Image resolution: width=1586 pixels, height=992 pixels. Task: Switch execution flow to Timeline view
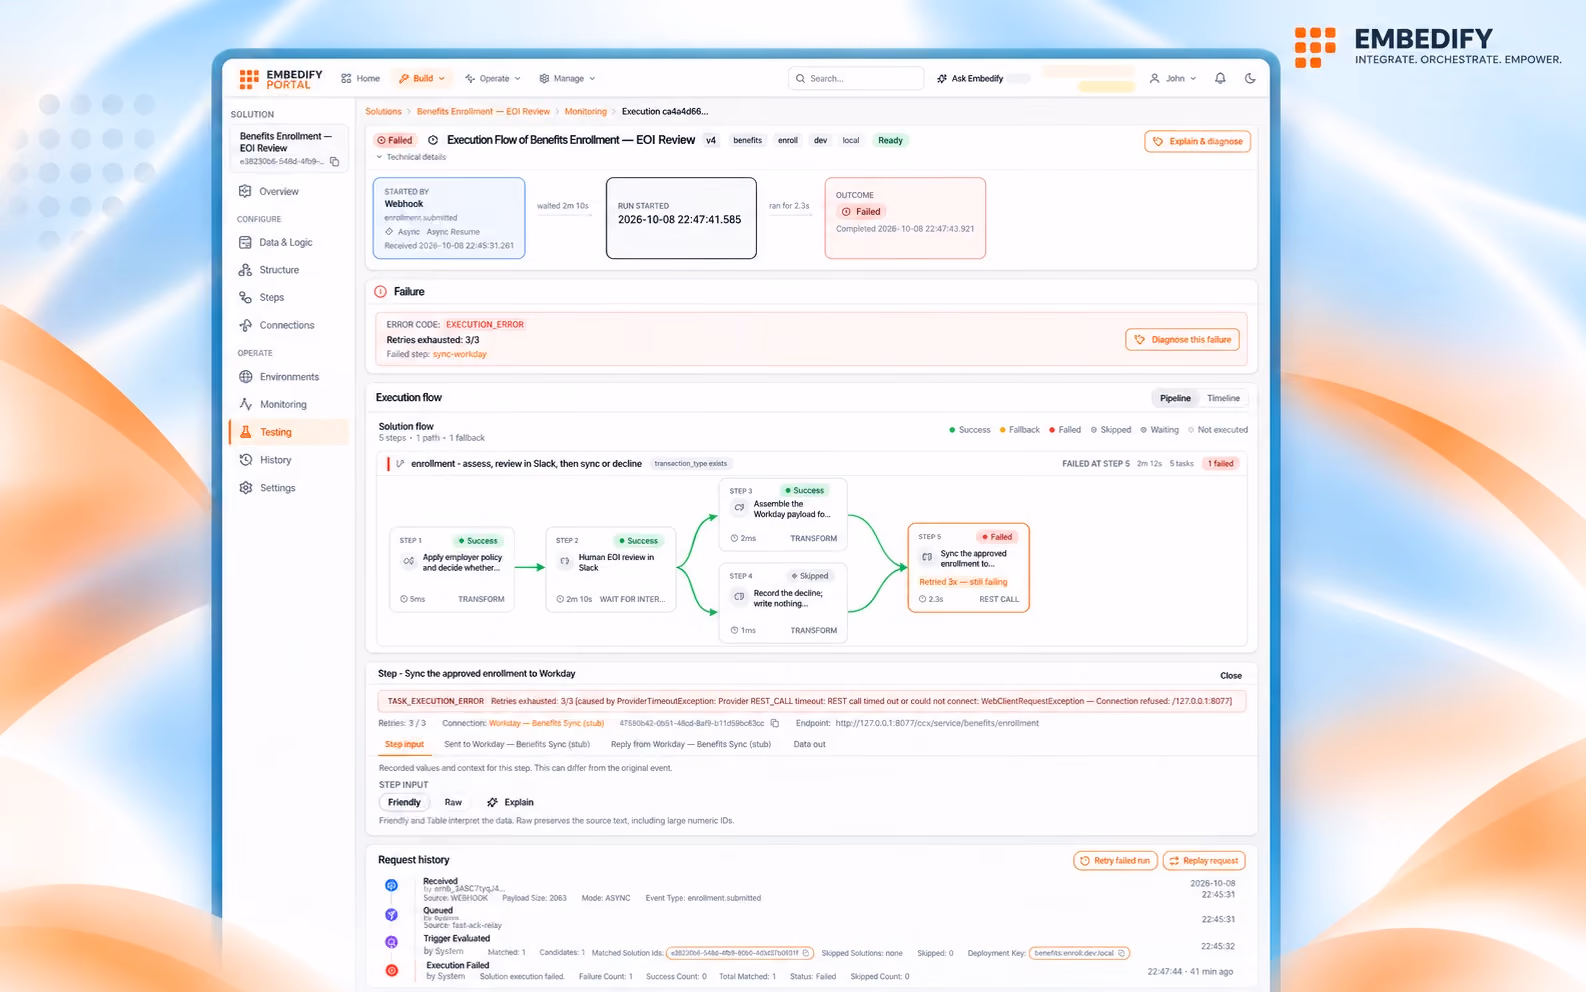coord(1223,398)
